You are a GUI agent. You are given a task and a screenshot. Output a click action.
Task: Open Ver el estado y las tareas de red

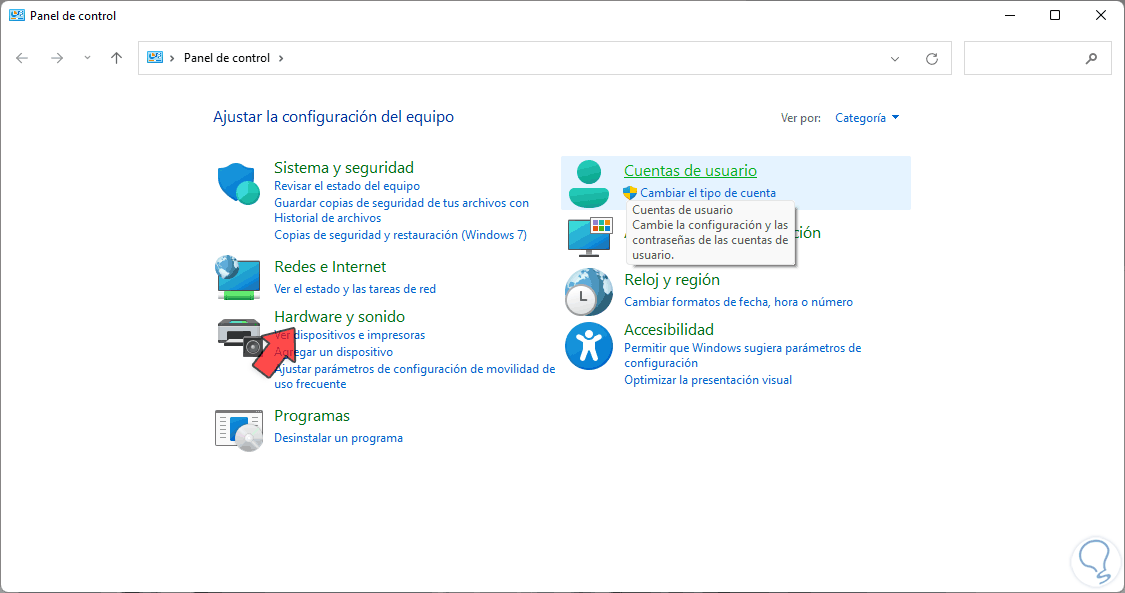(354, 289)
